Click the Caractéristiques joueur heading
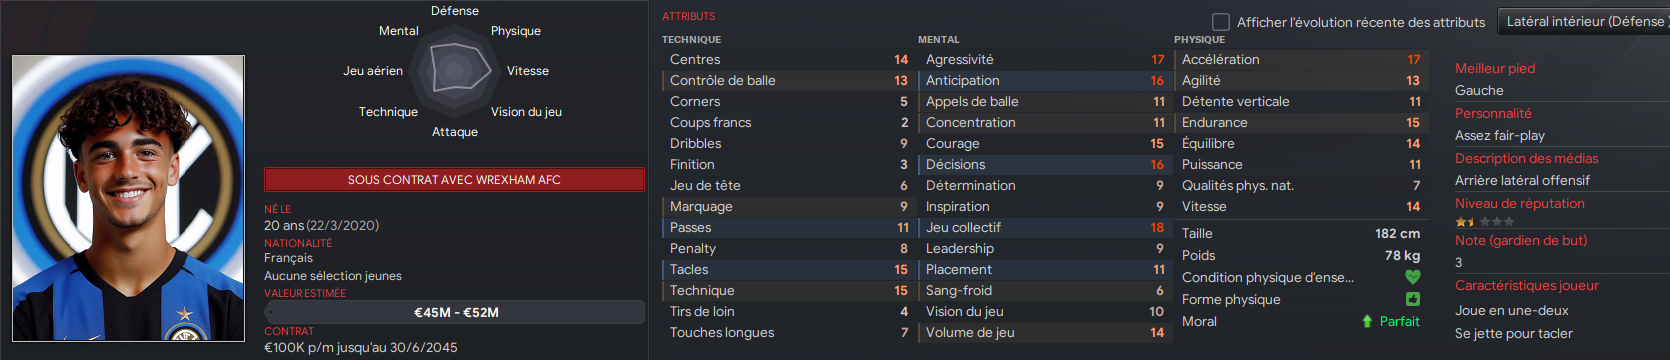 [x=1527, y=285]
